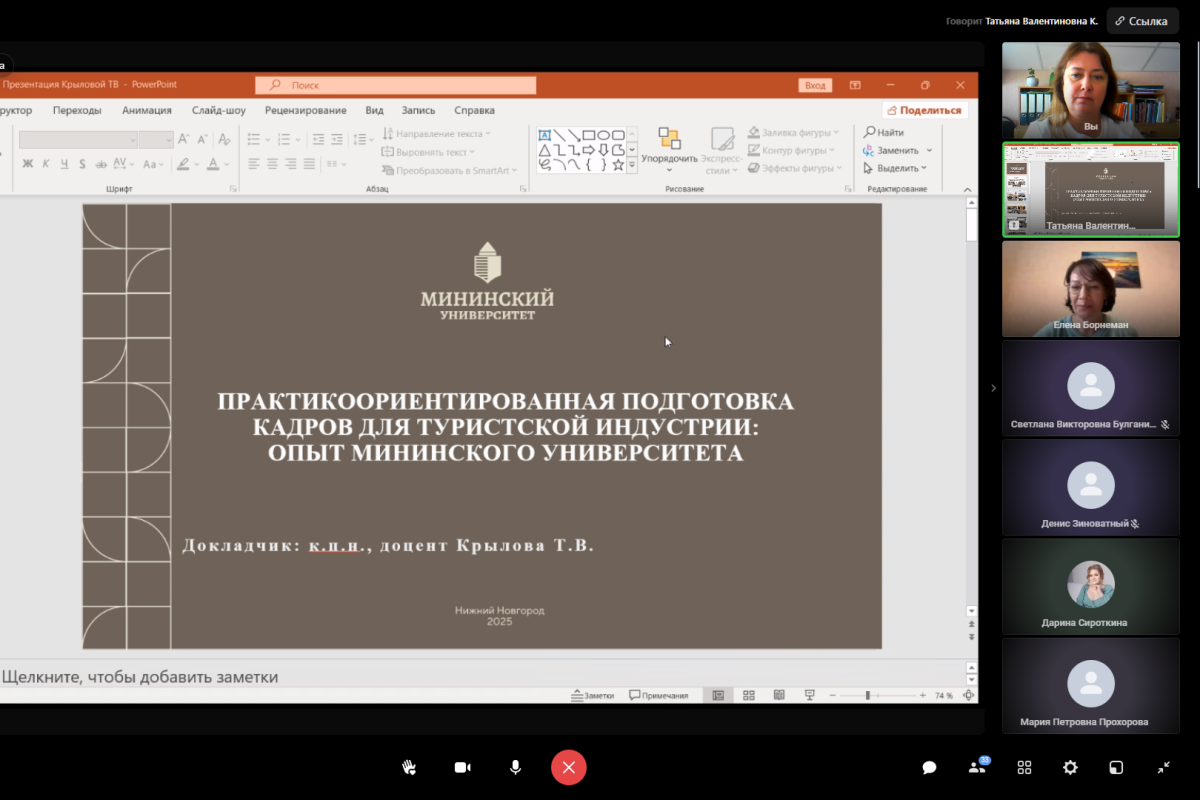The image size is (1200, 800).
Task: Open the Запись ribbon tab
Action: click(x=418, y=110)
